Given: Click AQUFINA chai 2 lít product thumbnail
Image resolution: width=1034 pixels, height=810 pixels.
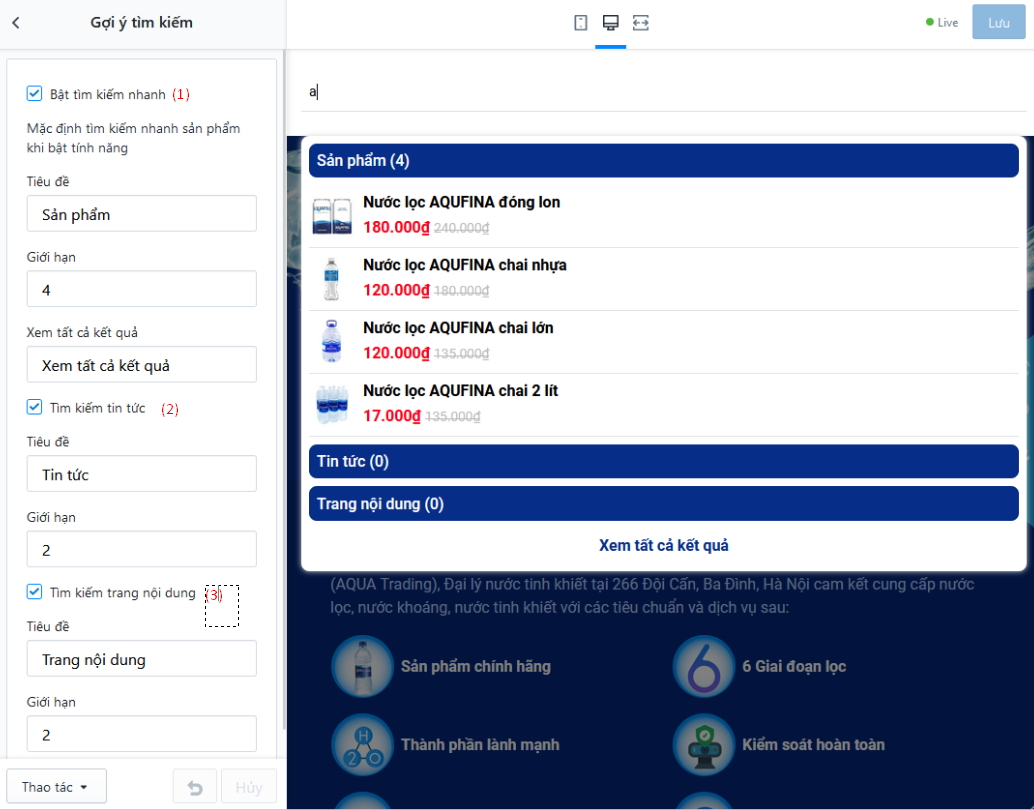Looking at the screenshot, I should pyautogui.click(x=332, y=404).
